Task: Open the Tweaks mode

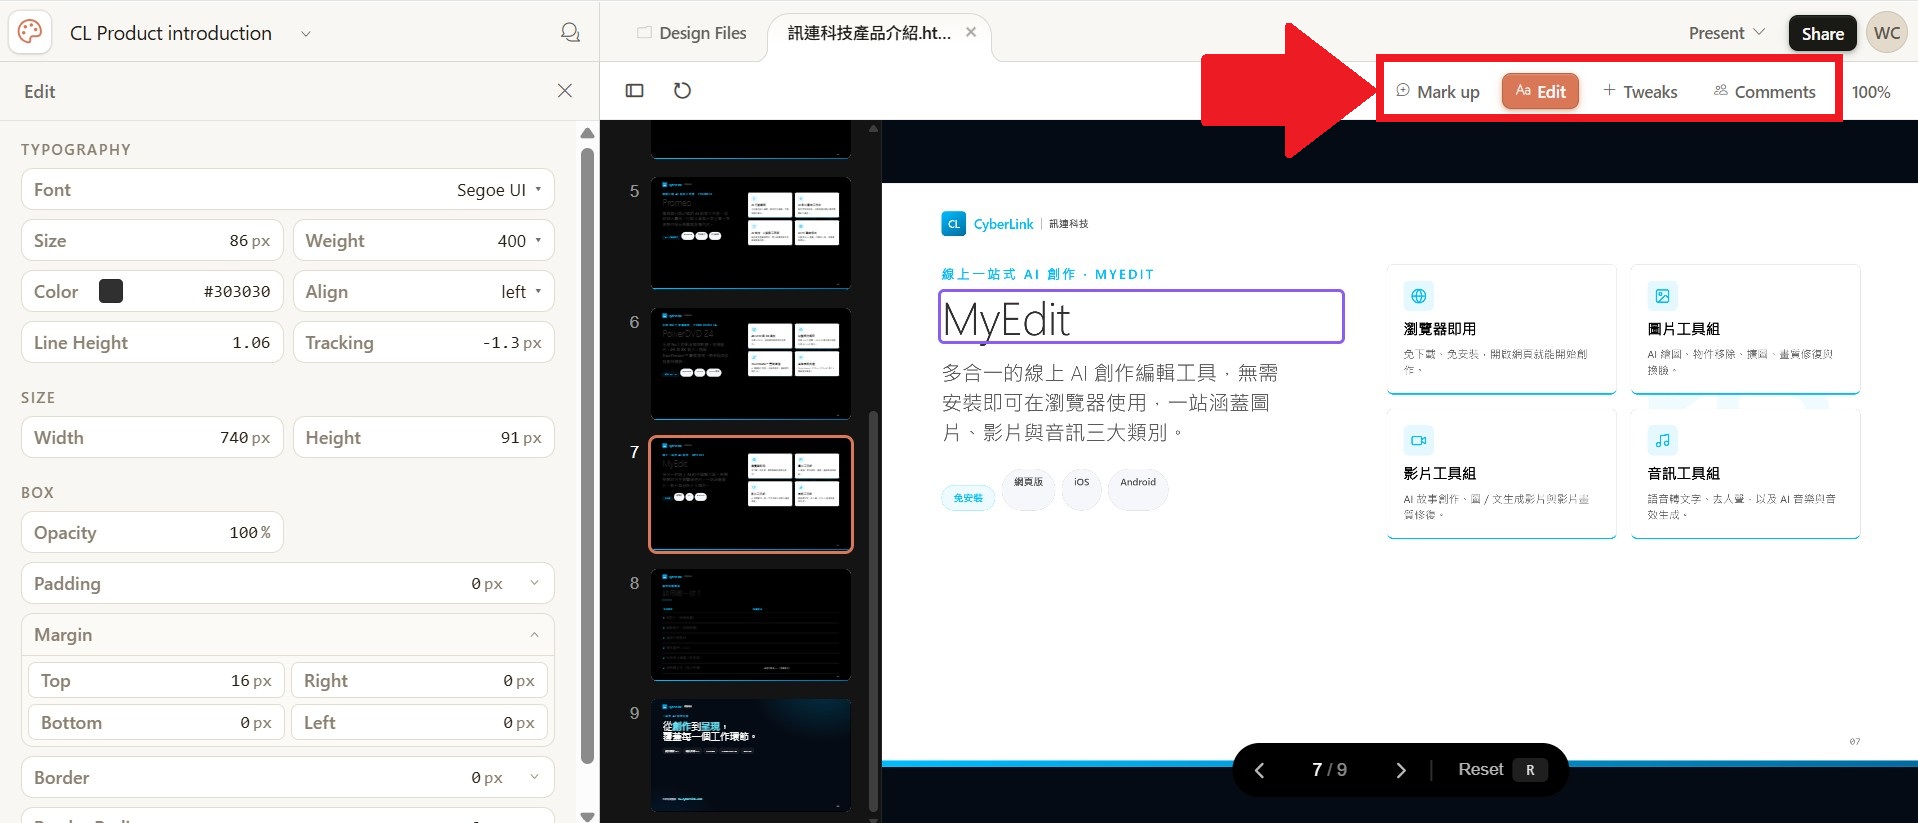Action: (1640, 92)
